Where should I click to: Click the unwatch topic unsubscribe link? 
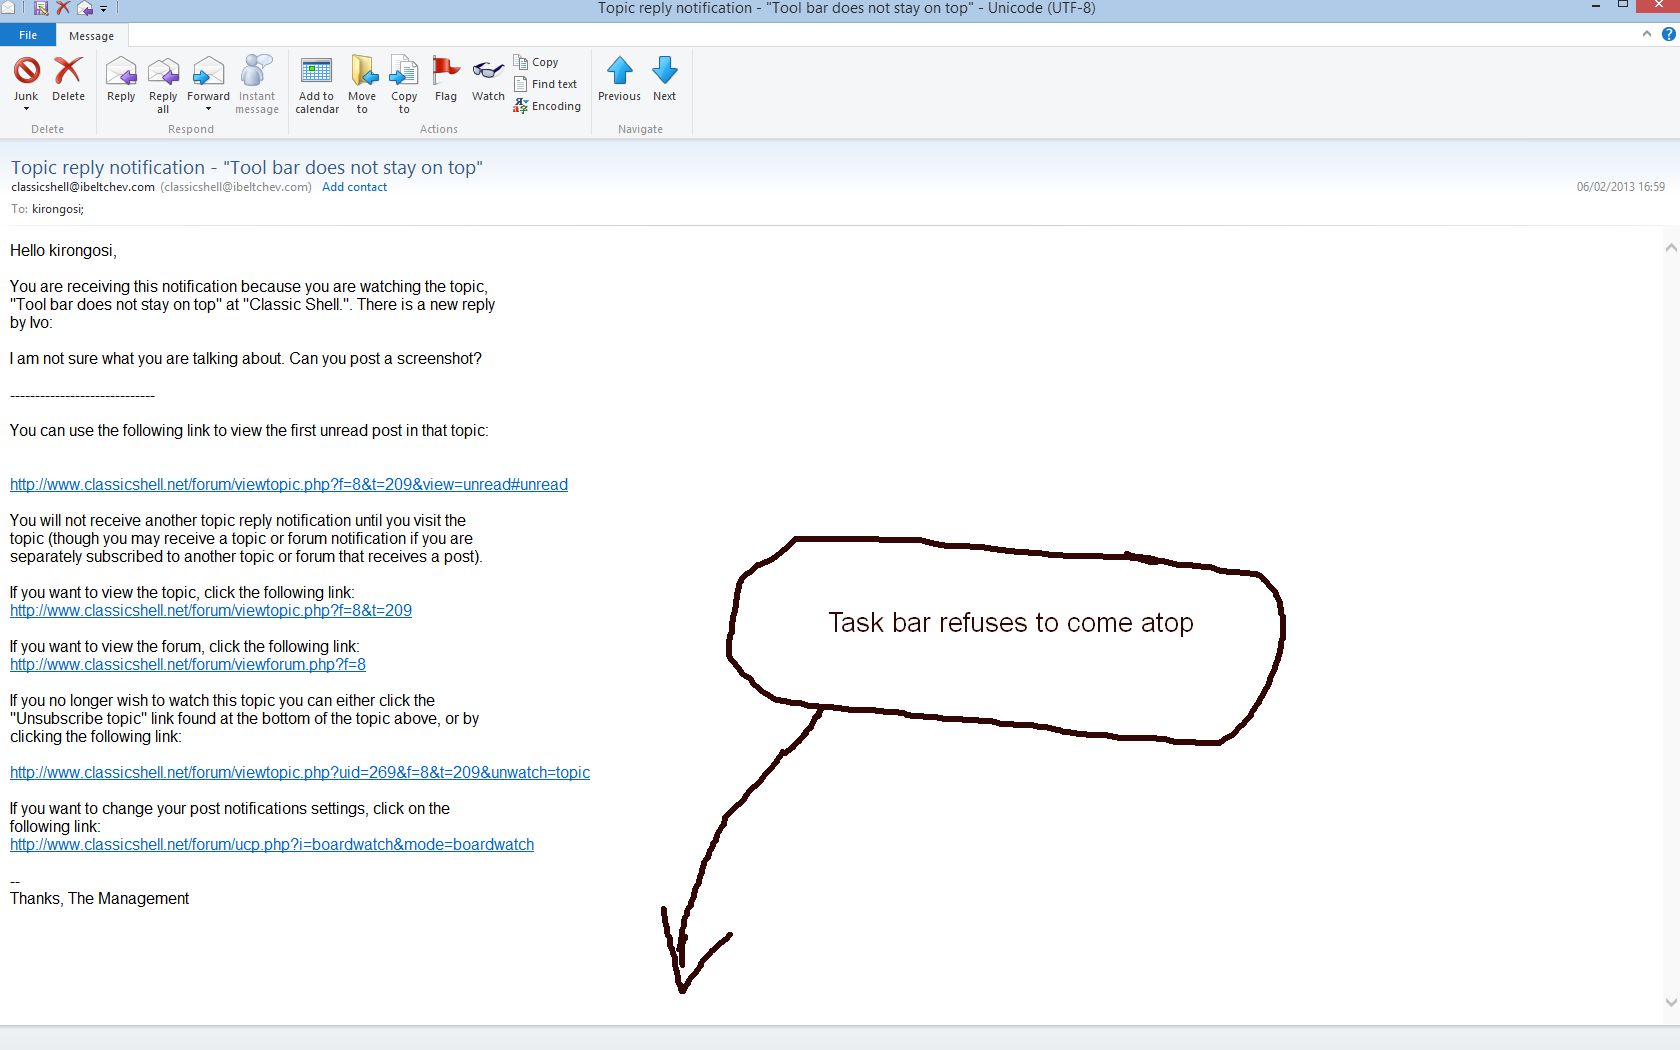300,773
